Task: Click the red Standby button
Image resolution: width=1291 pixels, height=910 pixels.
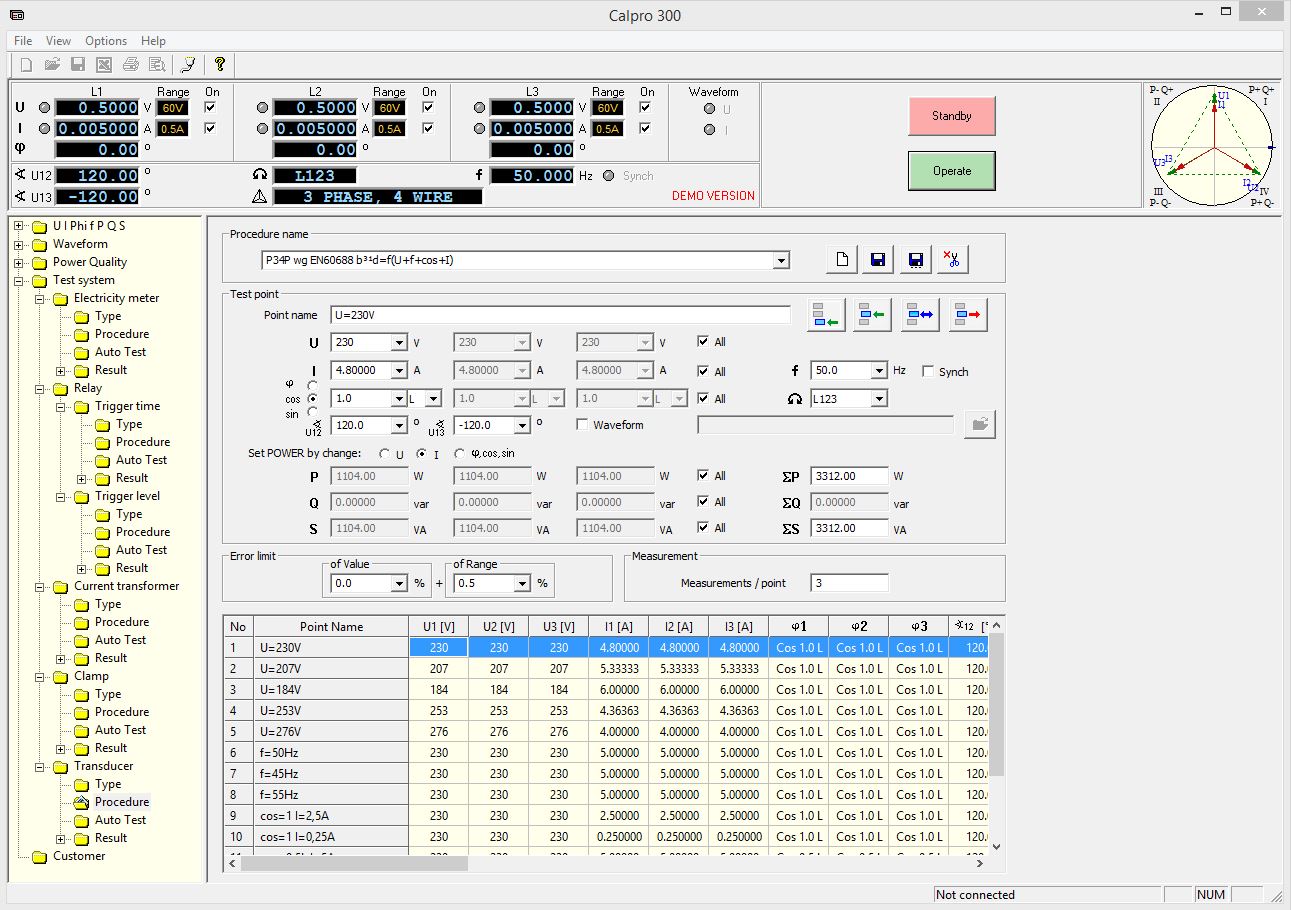Action: pyautogui.click(x=952, y=116)
